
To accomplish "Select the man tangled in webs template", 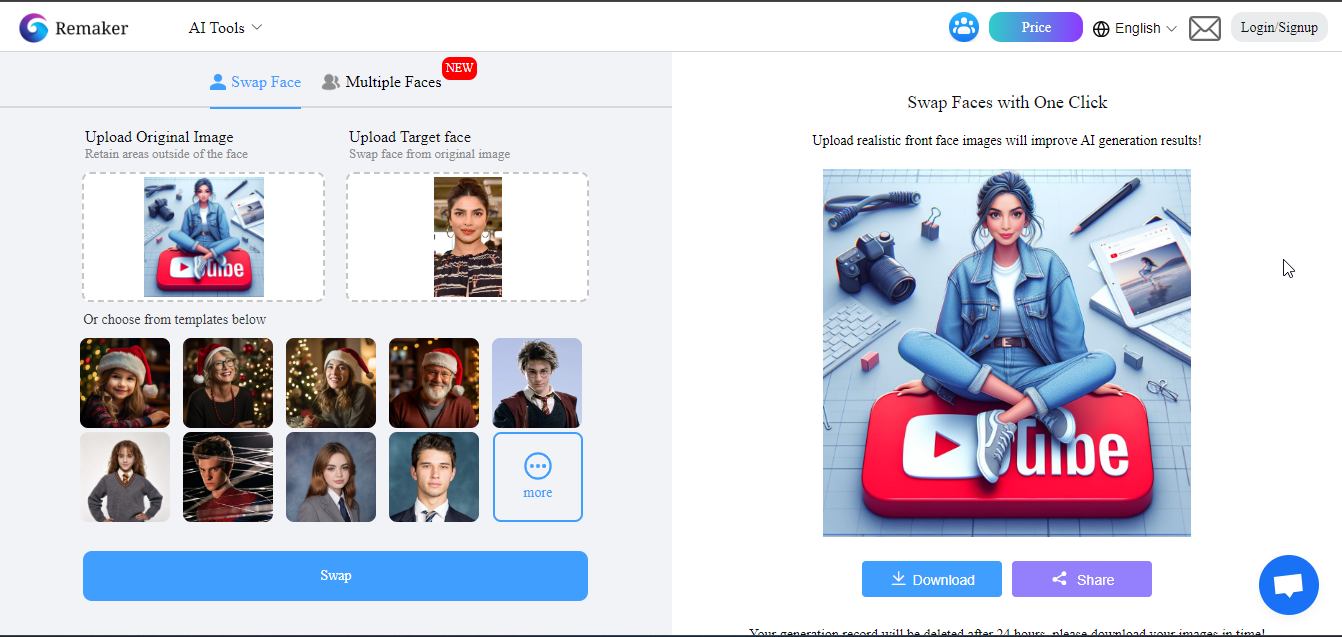I will coord(228,477).
